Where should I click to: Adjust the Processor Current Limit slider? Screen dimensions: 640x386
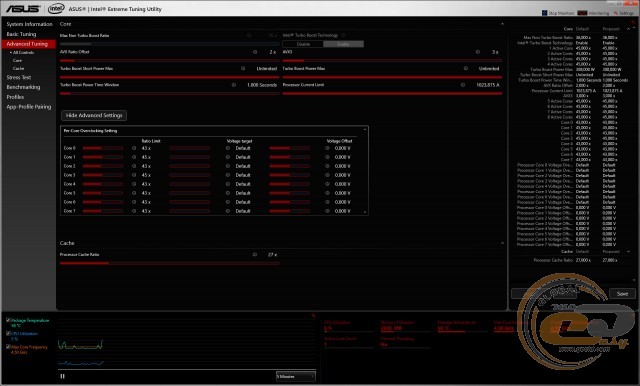pos(392,93)
